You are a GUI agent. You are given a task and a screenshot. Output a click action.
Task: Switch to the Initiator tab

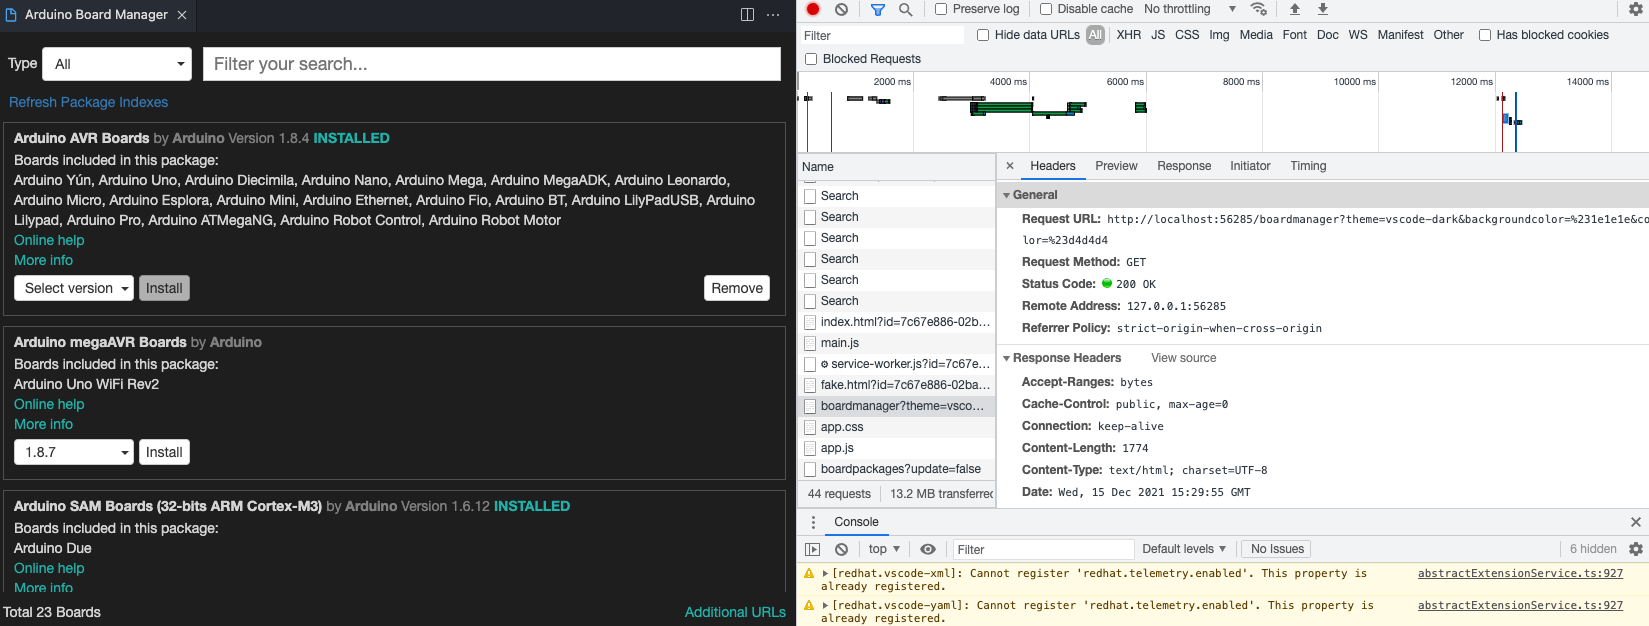point(1250,166)
